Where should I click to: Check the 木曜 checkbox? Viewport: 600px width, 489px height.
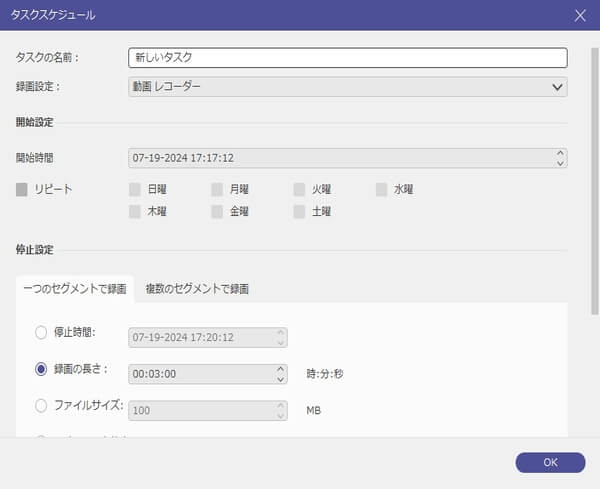[x=135, y=211]
